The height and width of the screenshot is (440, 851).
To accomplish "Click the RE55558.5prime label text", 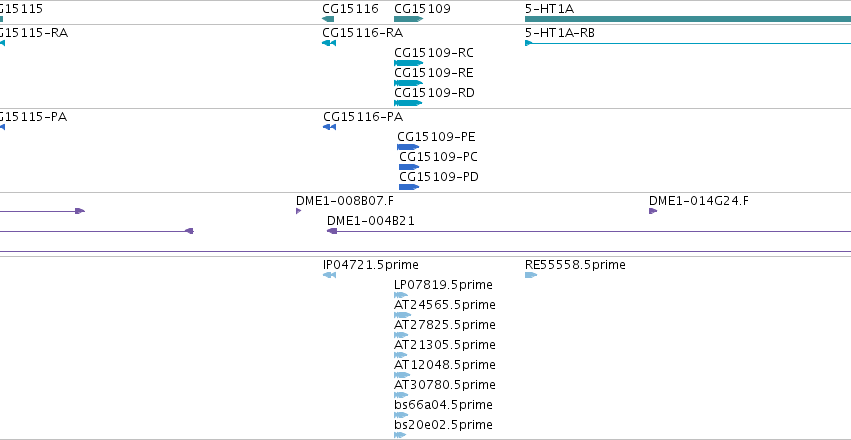I will pyautogui.click(x=575, y=265).
